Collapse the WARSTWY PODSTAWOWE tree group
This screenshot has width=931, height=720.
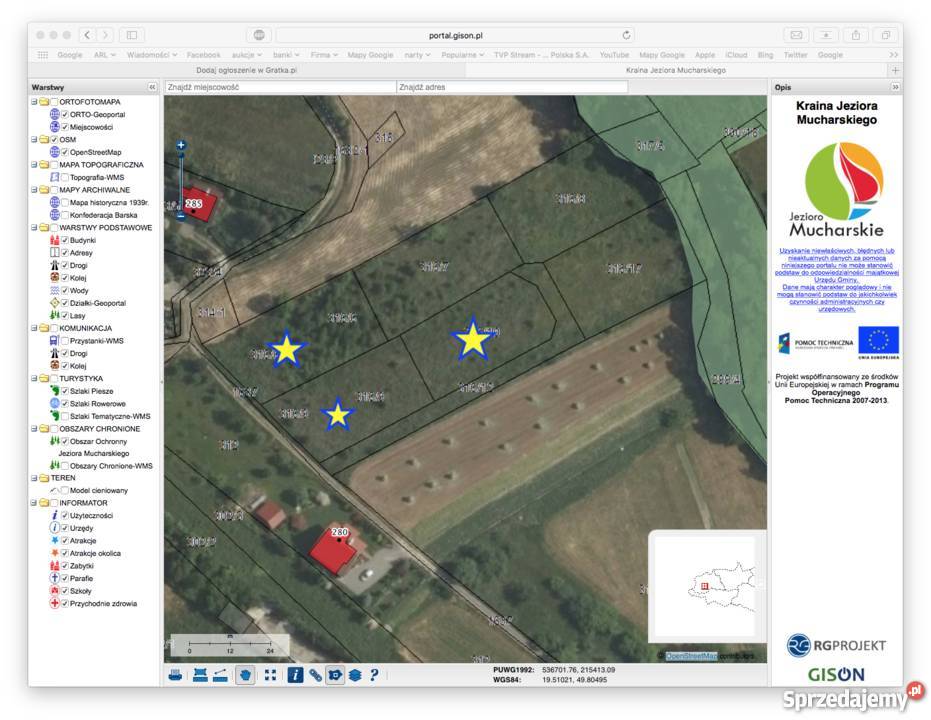(34, 227)
